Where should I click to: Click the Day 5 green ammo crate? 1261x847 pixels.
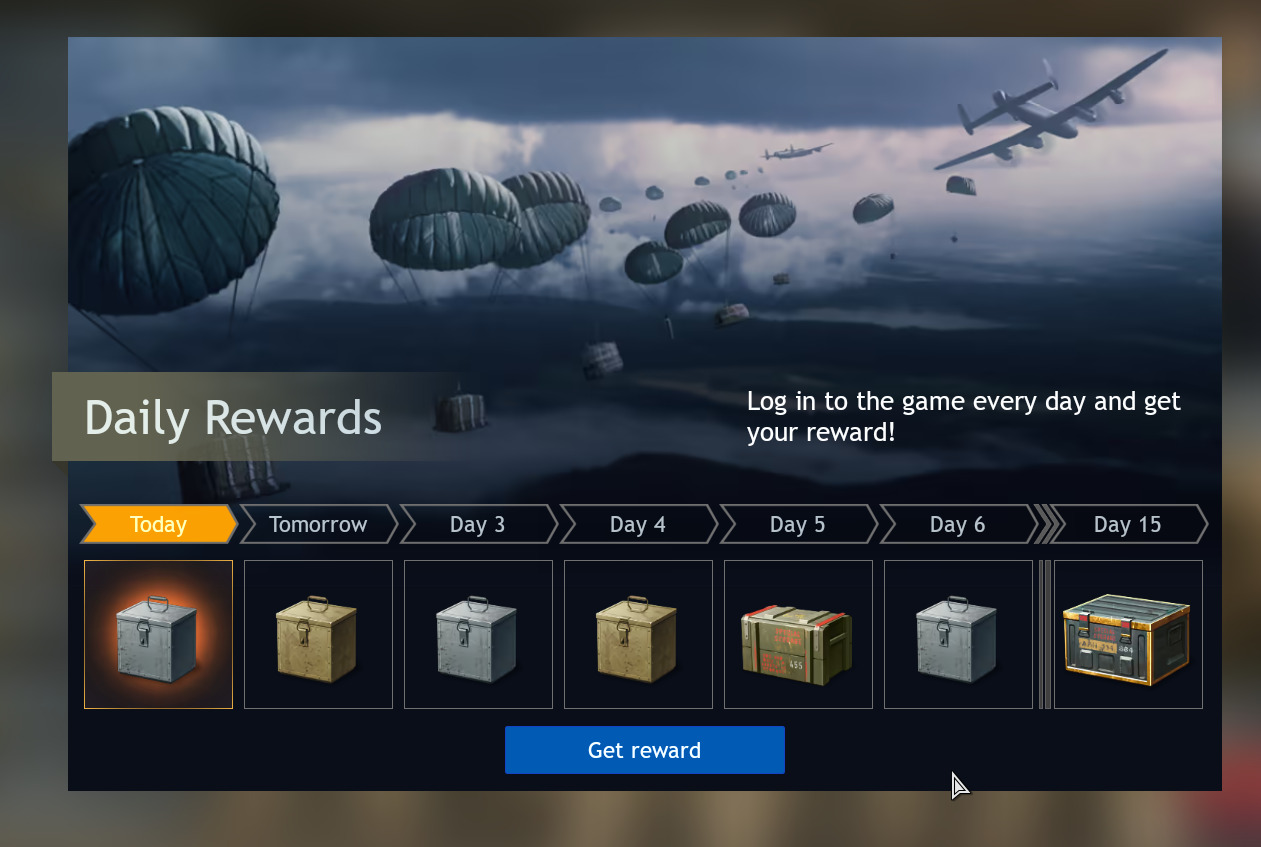[798, 634]
